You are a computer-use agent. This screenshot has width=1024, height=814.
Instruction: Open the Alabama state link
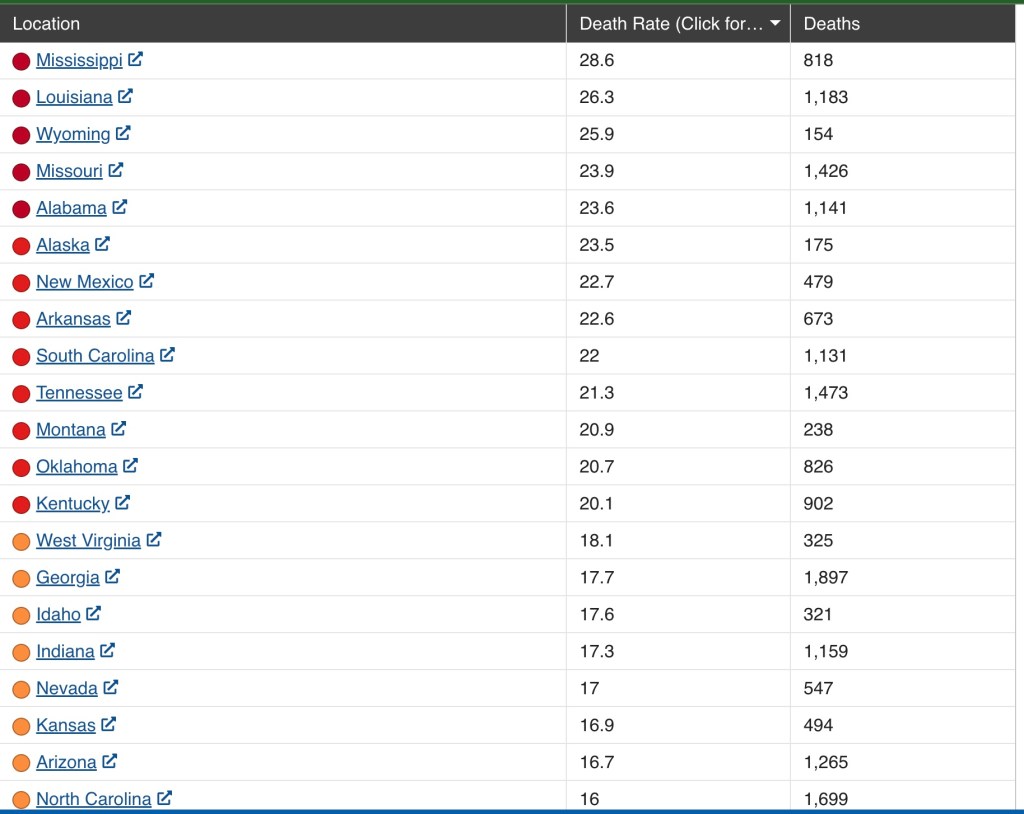tap(71, 208)
